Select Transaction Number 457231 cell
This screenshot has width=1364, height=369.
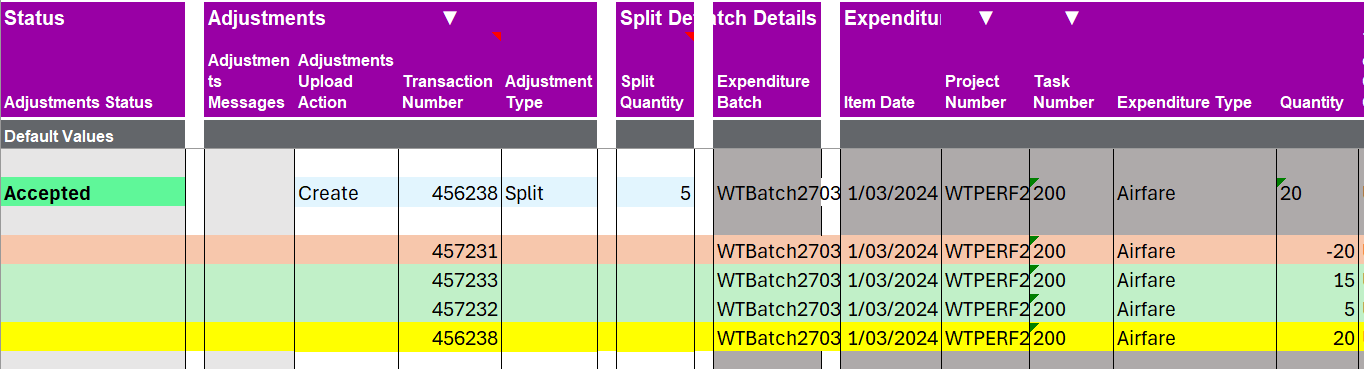click(449, 251)
